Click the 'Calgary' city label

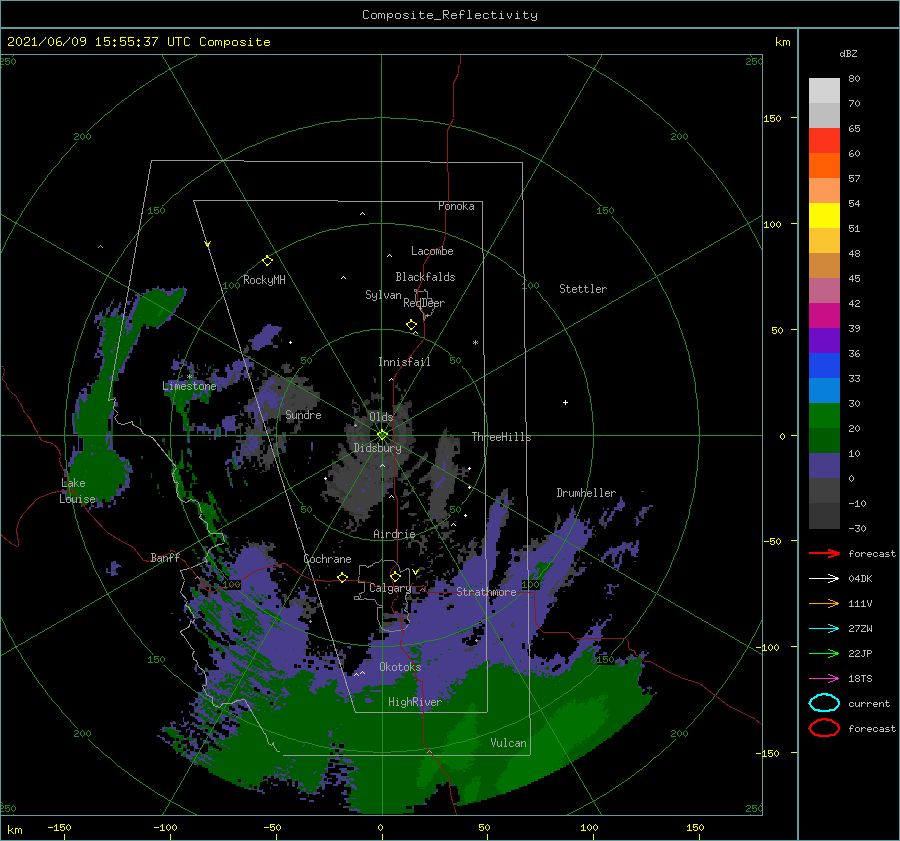pos(390,588)
